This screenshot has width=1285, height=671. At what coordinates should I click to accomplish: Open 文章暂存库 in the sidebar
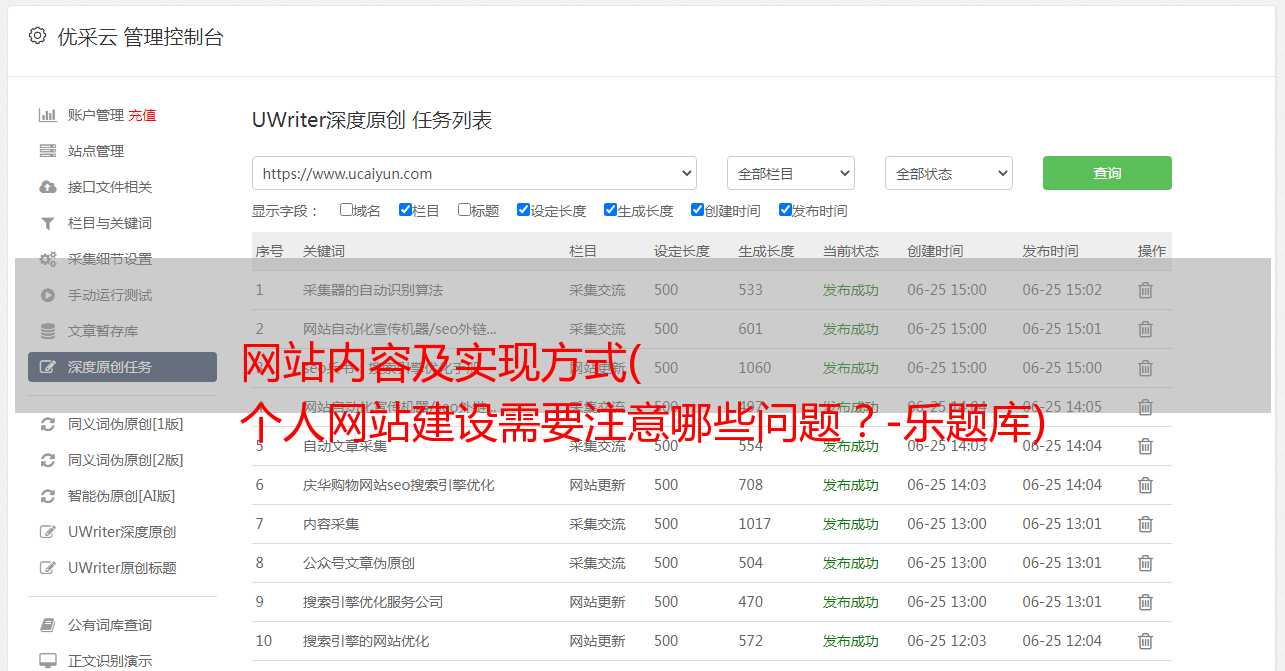(103, 331)
